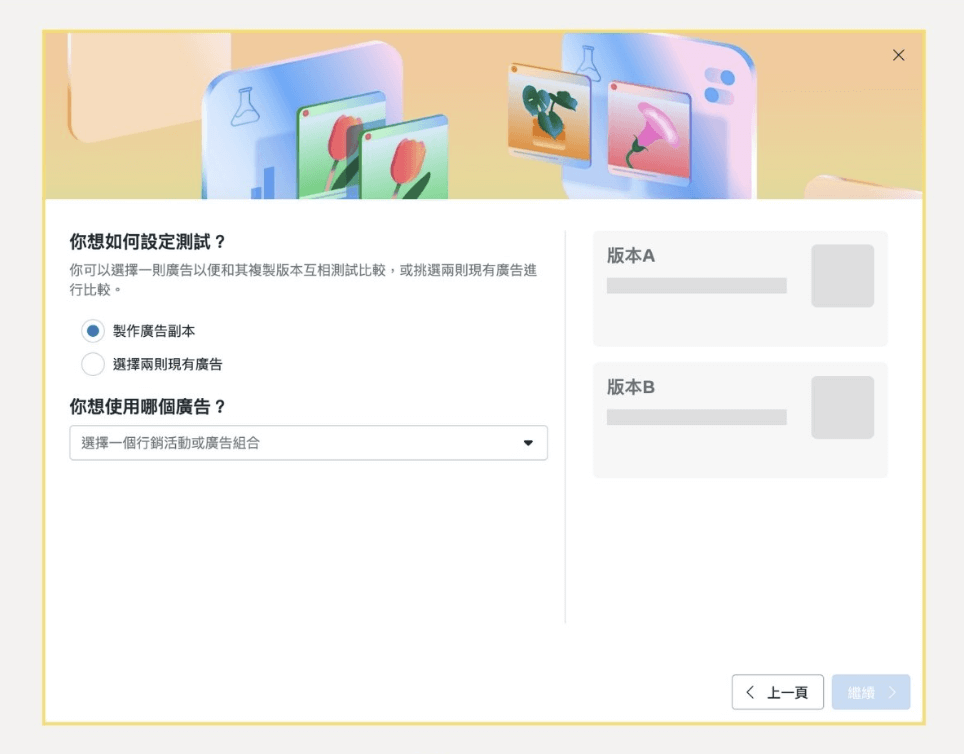Click the Version B thumbnail placeholder
The height and width of the screenshot is (754, 964).
(x=842, y=407)
